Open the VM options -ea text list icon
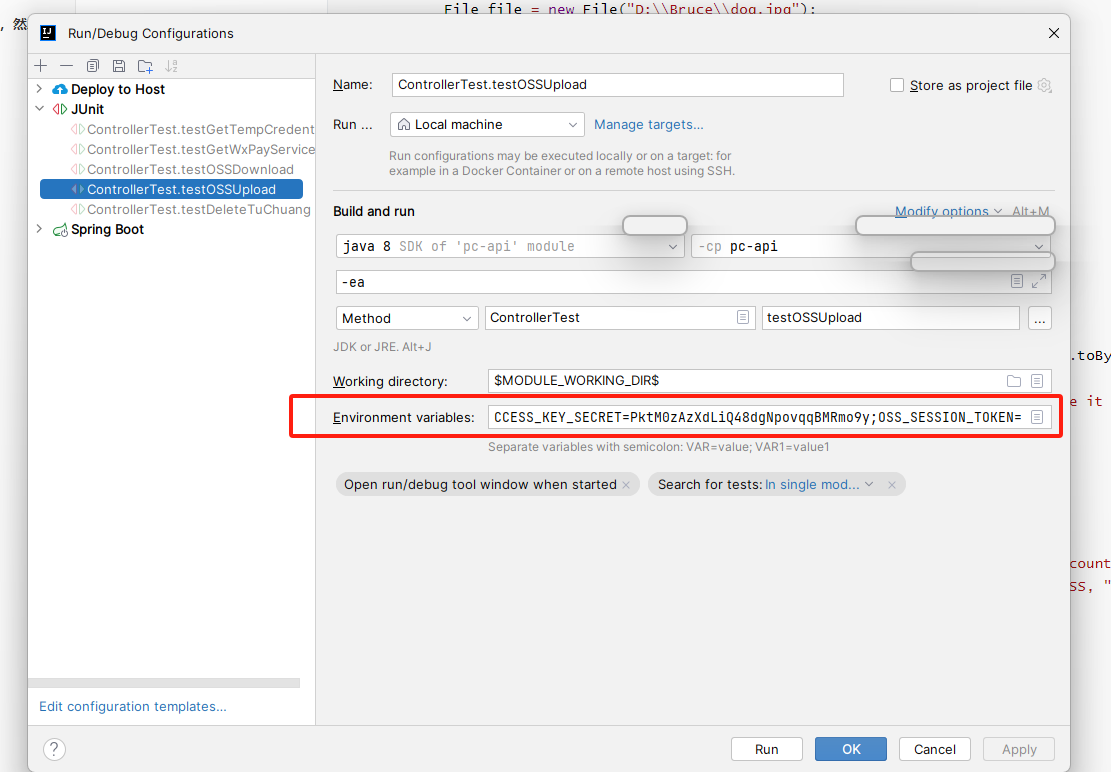The width and height of the screenshot is (1111, 772). (1017, 281)
